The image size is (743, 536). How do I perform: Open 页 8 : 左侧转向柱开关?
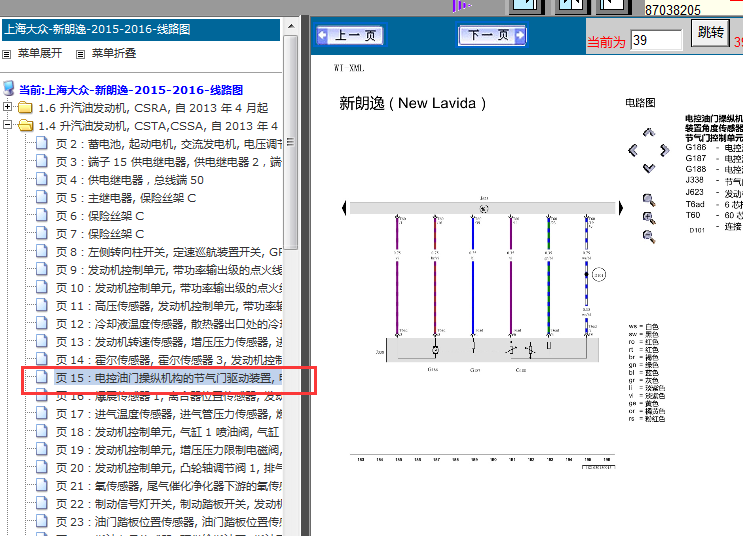click(x=169, y=252)
